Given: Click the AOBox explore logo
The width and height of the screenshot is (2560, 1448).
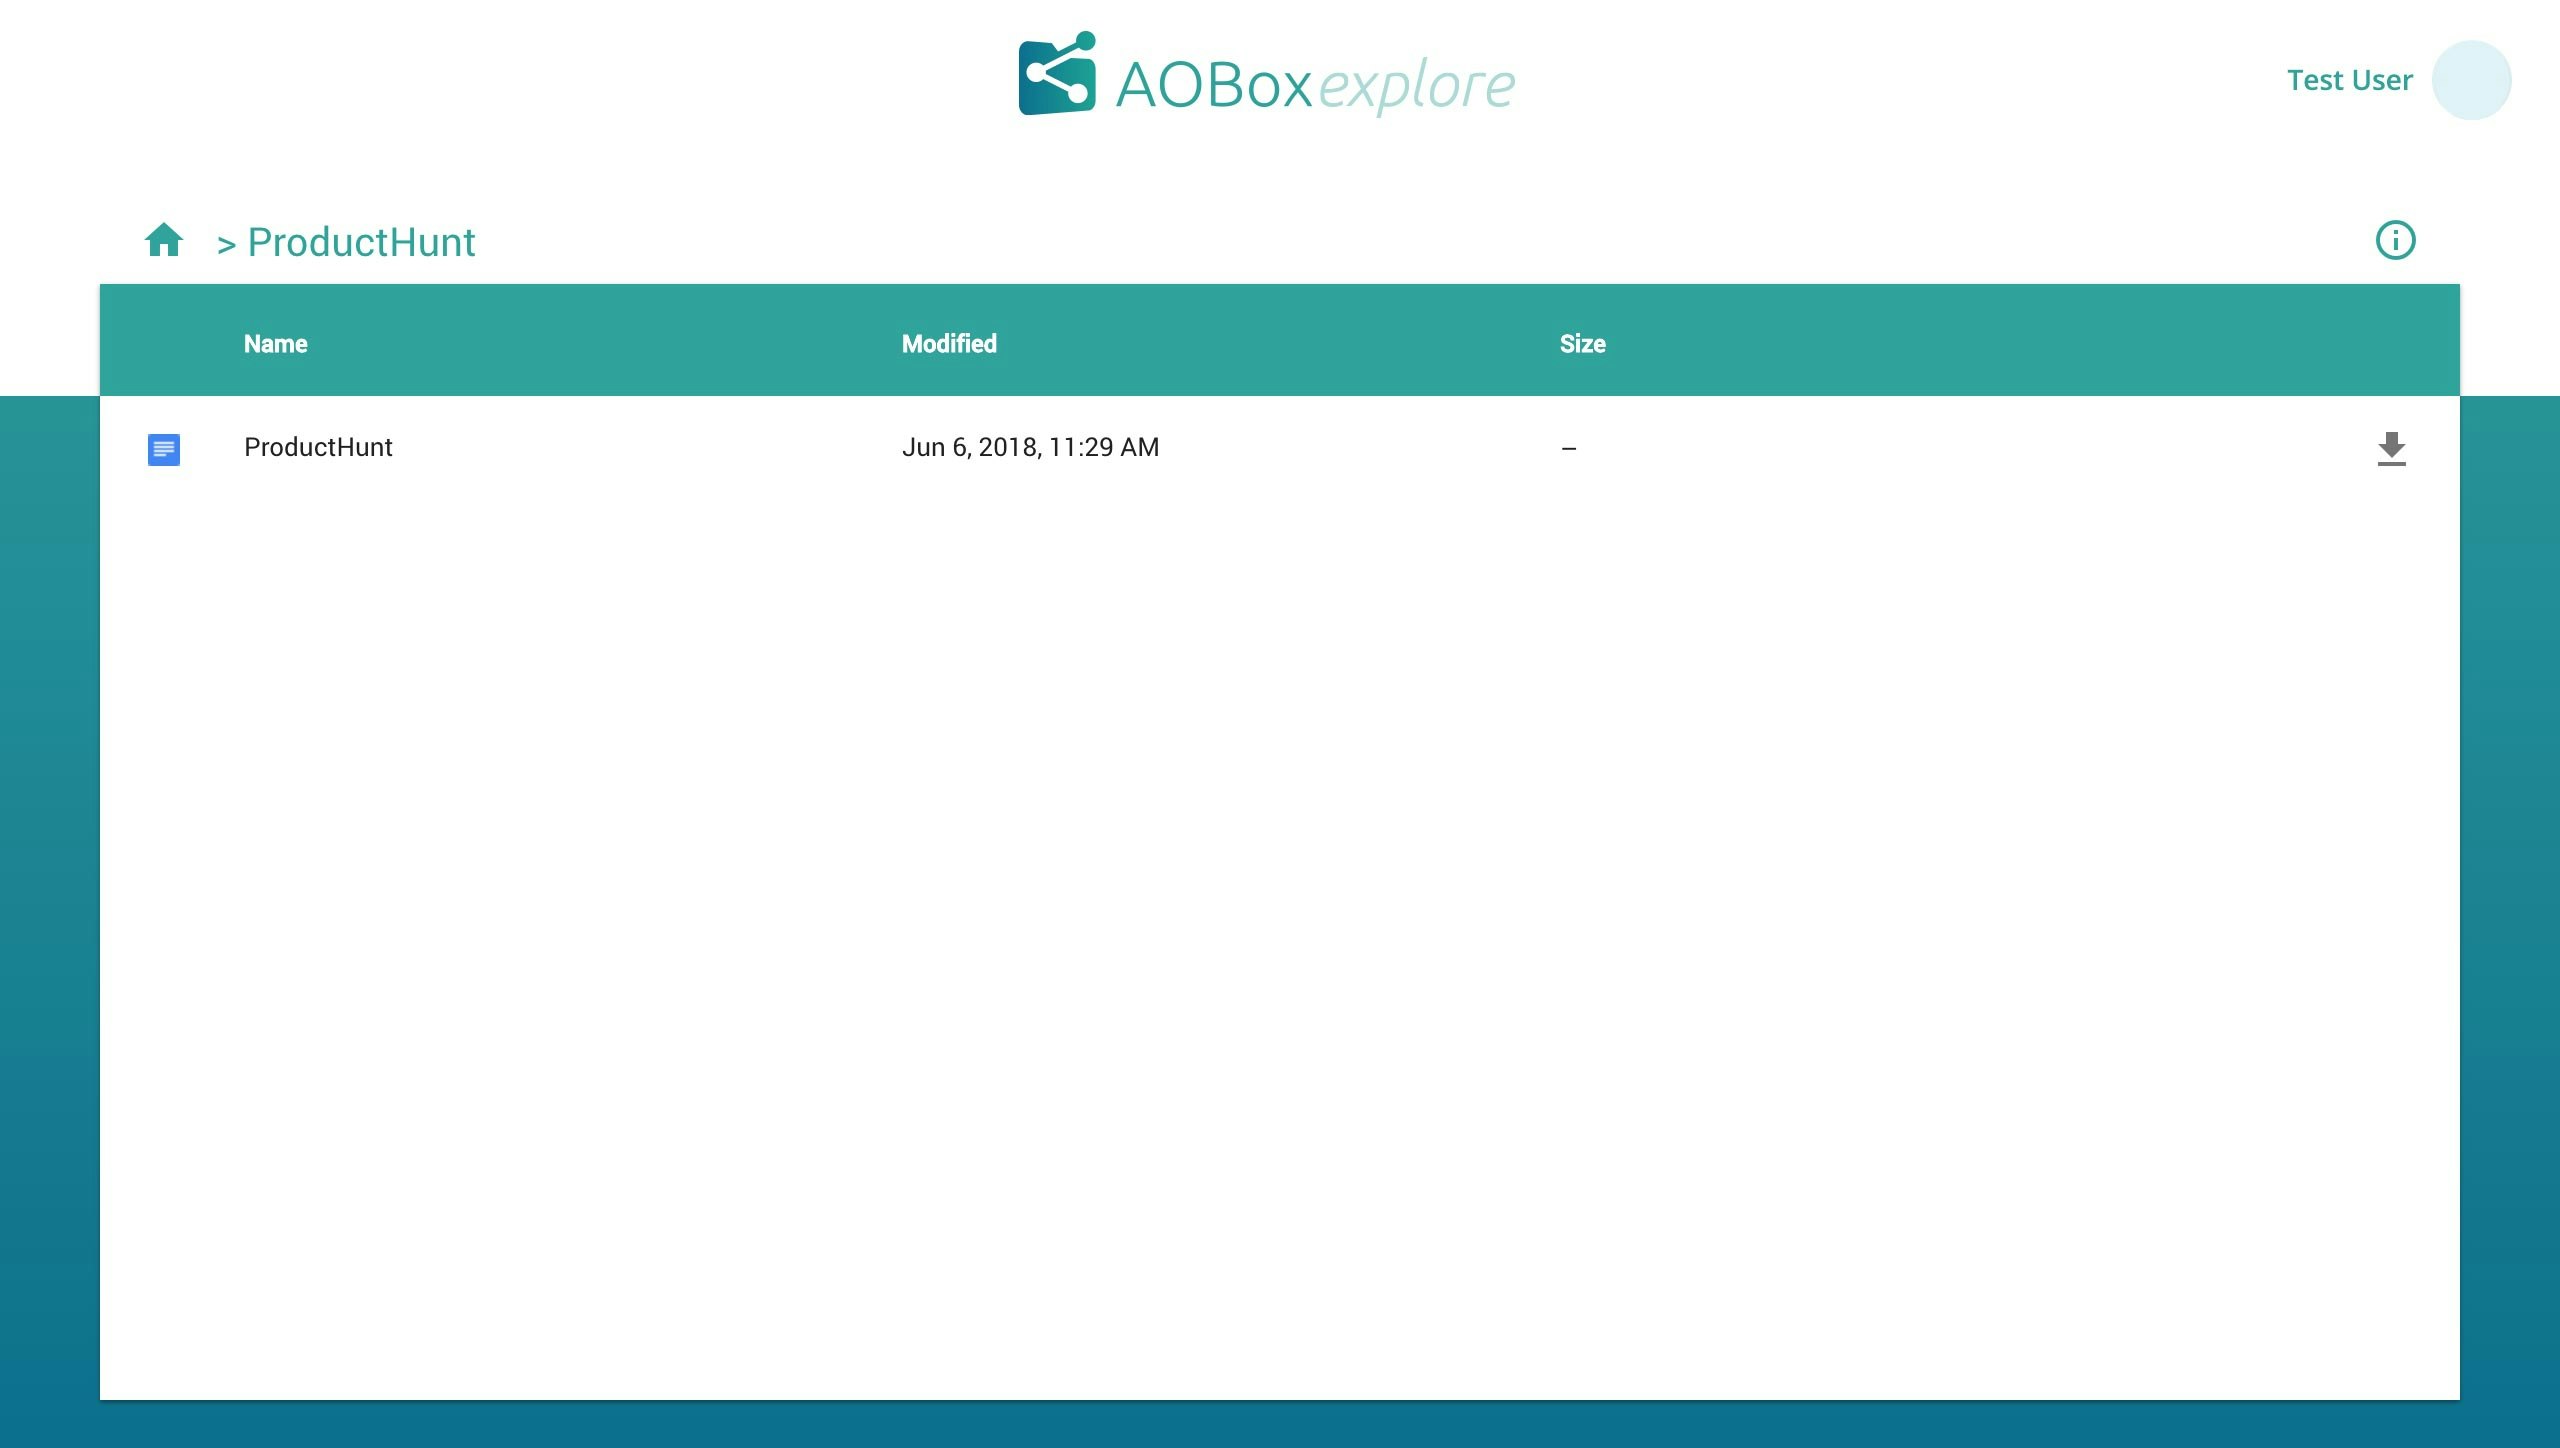Looking at the screenshot, I should [x=1265, y=80].
